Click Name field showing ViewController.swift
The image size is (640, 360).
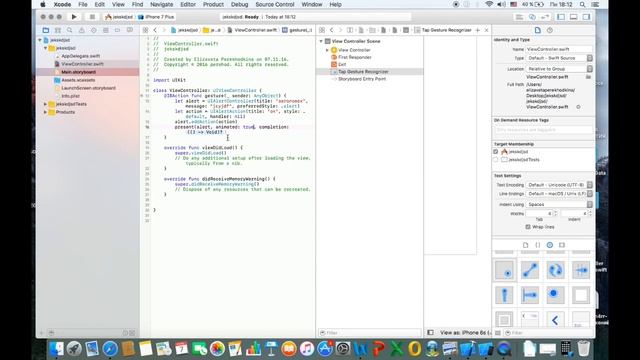point(559,49)
